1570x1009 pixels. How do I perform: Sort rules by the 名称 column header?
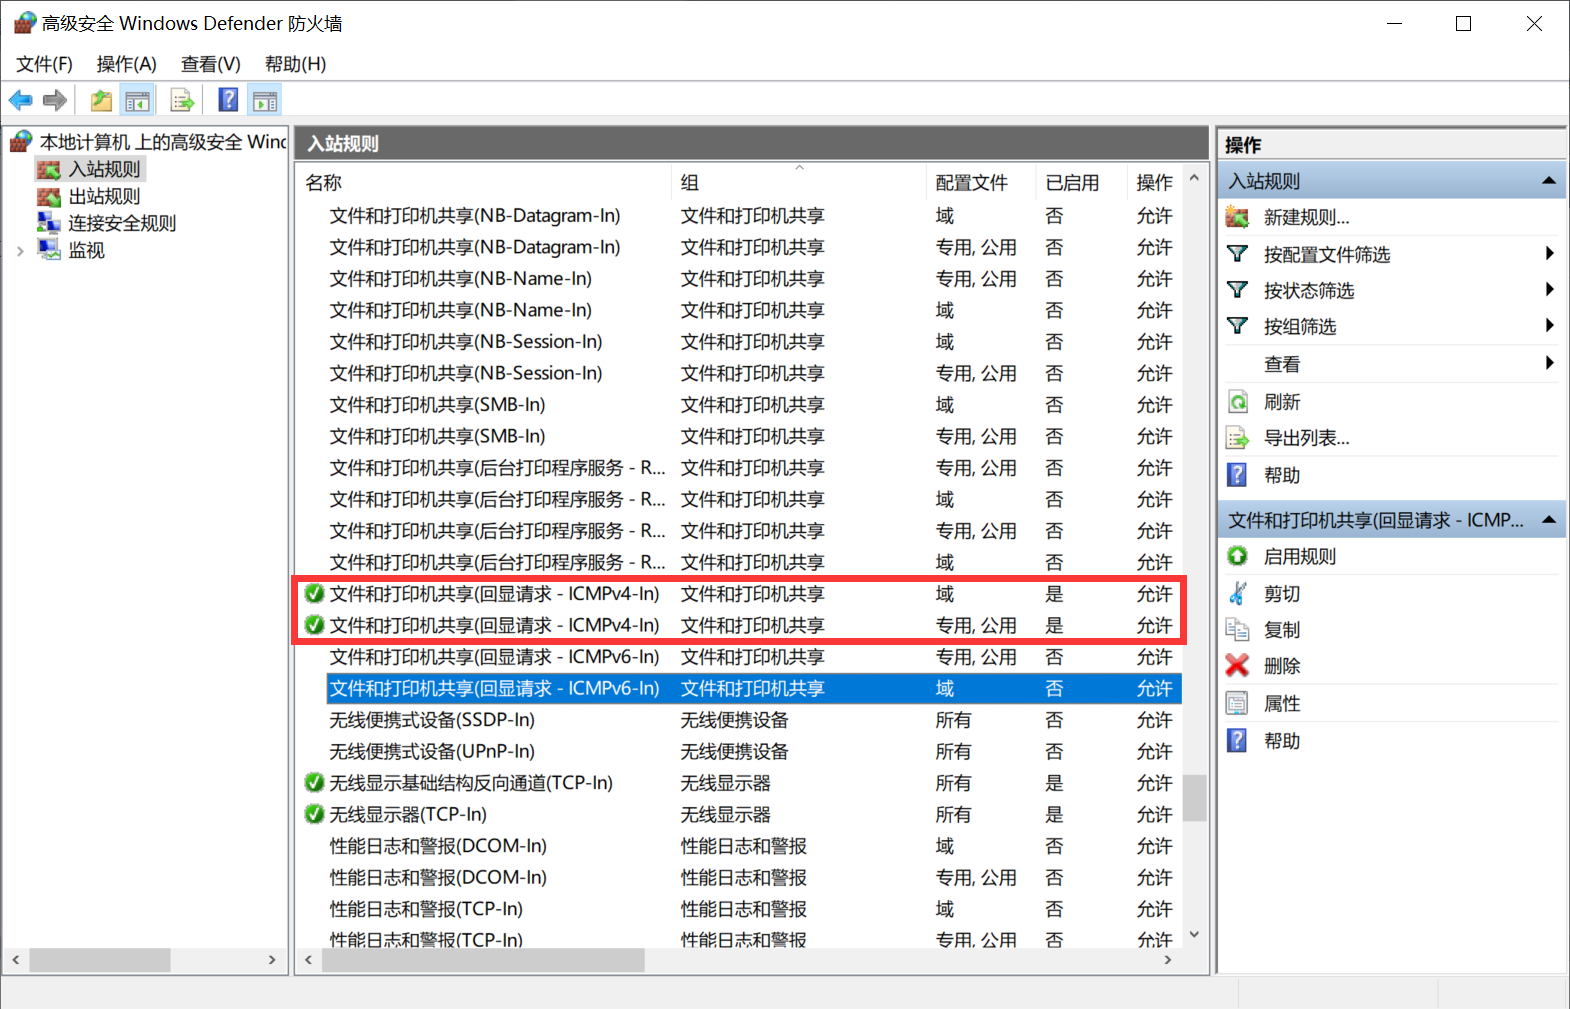(486, 183)
